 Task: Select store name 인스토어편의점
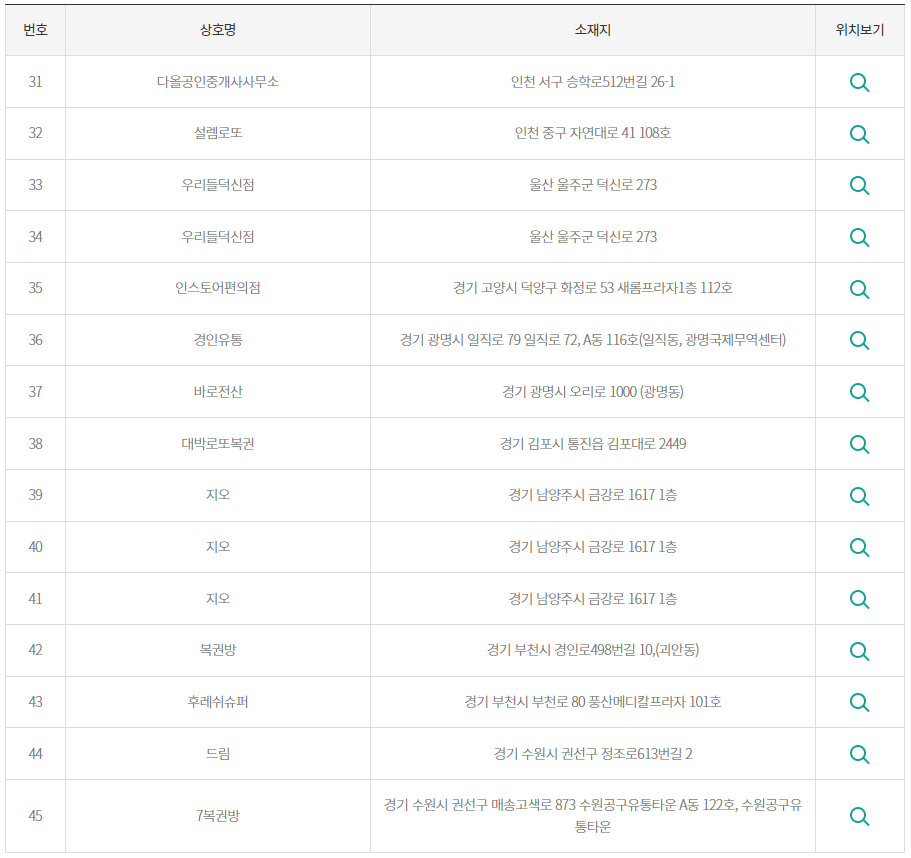point(218,288)
